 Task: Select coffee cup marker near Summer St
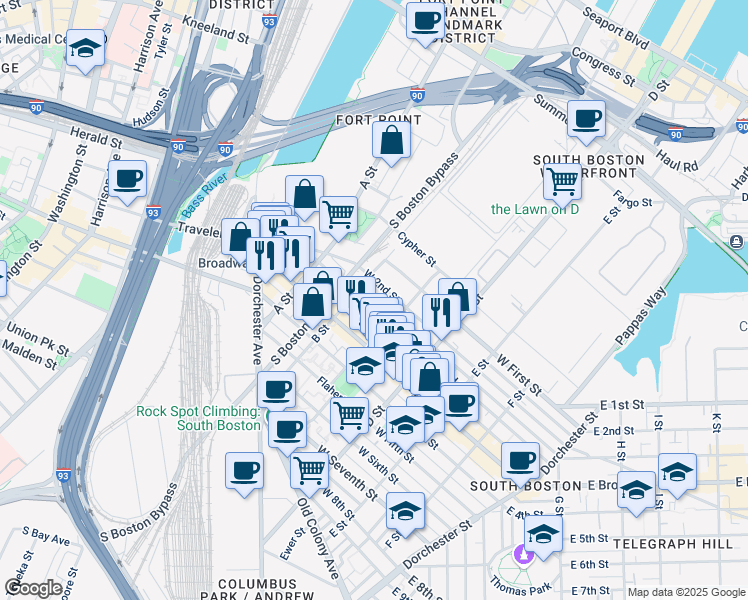(x=586, y=118)
